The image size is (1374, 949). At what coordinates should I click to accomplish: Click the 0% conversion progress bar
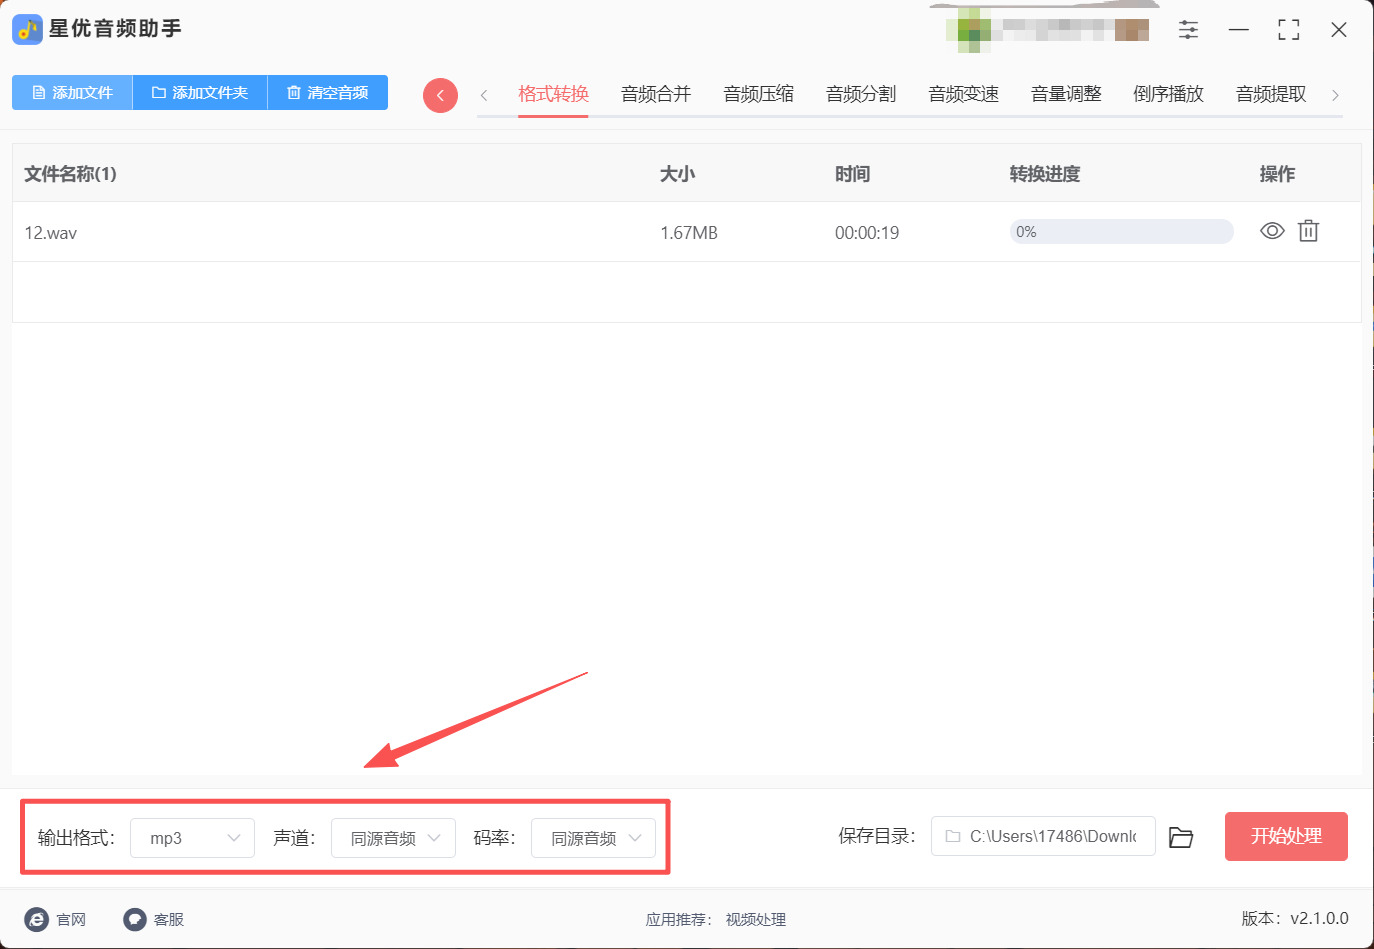(1121, 232)
